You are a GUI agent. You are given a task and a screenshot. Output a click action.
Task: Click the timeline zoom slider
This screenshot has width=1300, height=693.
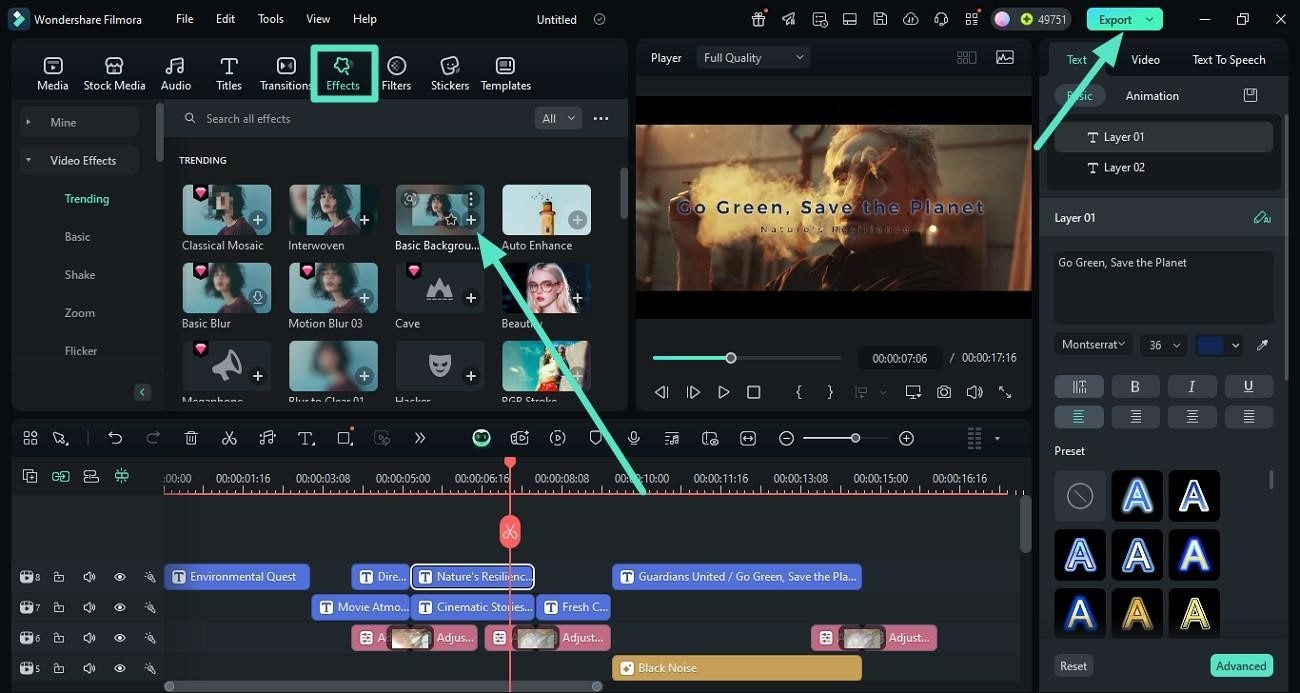point(847,438)
